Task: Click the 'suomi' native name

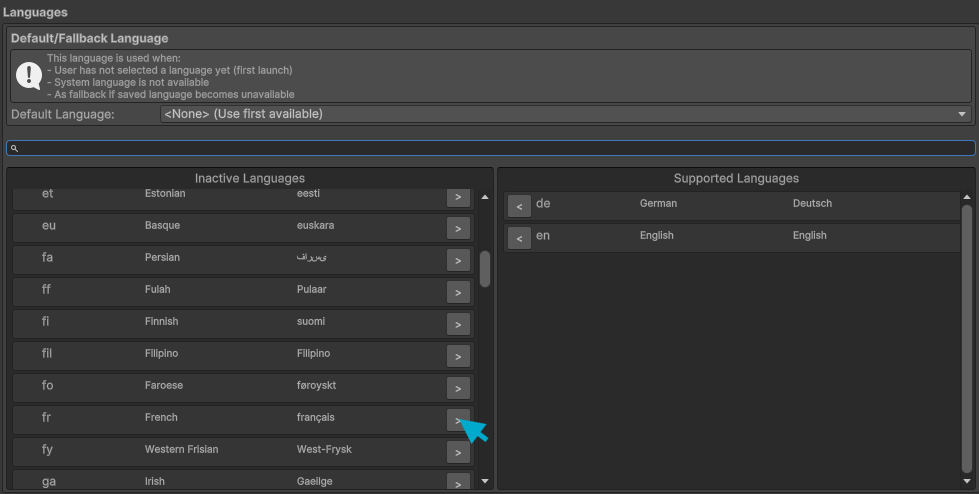Action: click(x=311, y=321)
